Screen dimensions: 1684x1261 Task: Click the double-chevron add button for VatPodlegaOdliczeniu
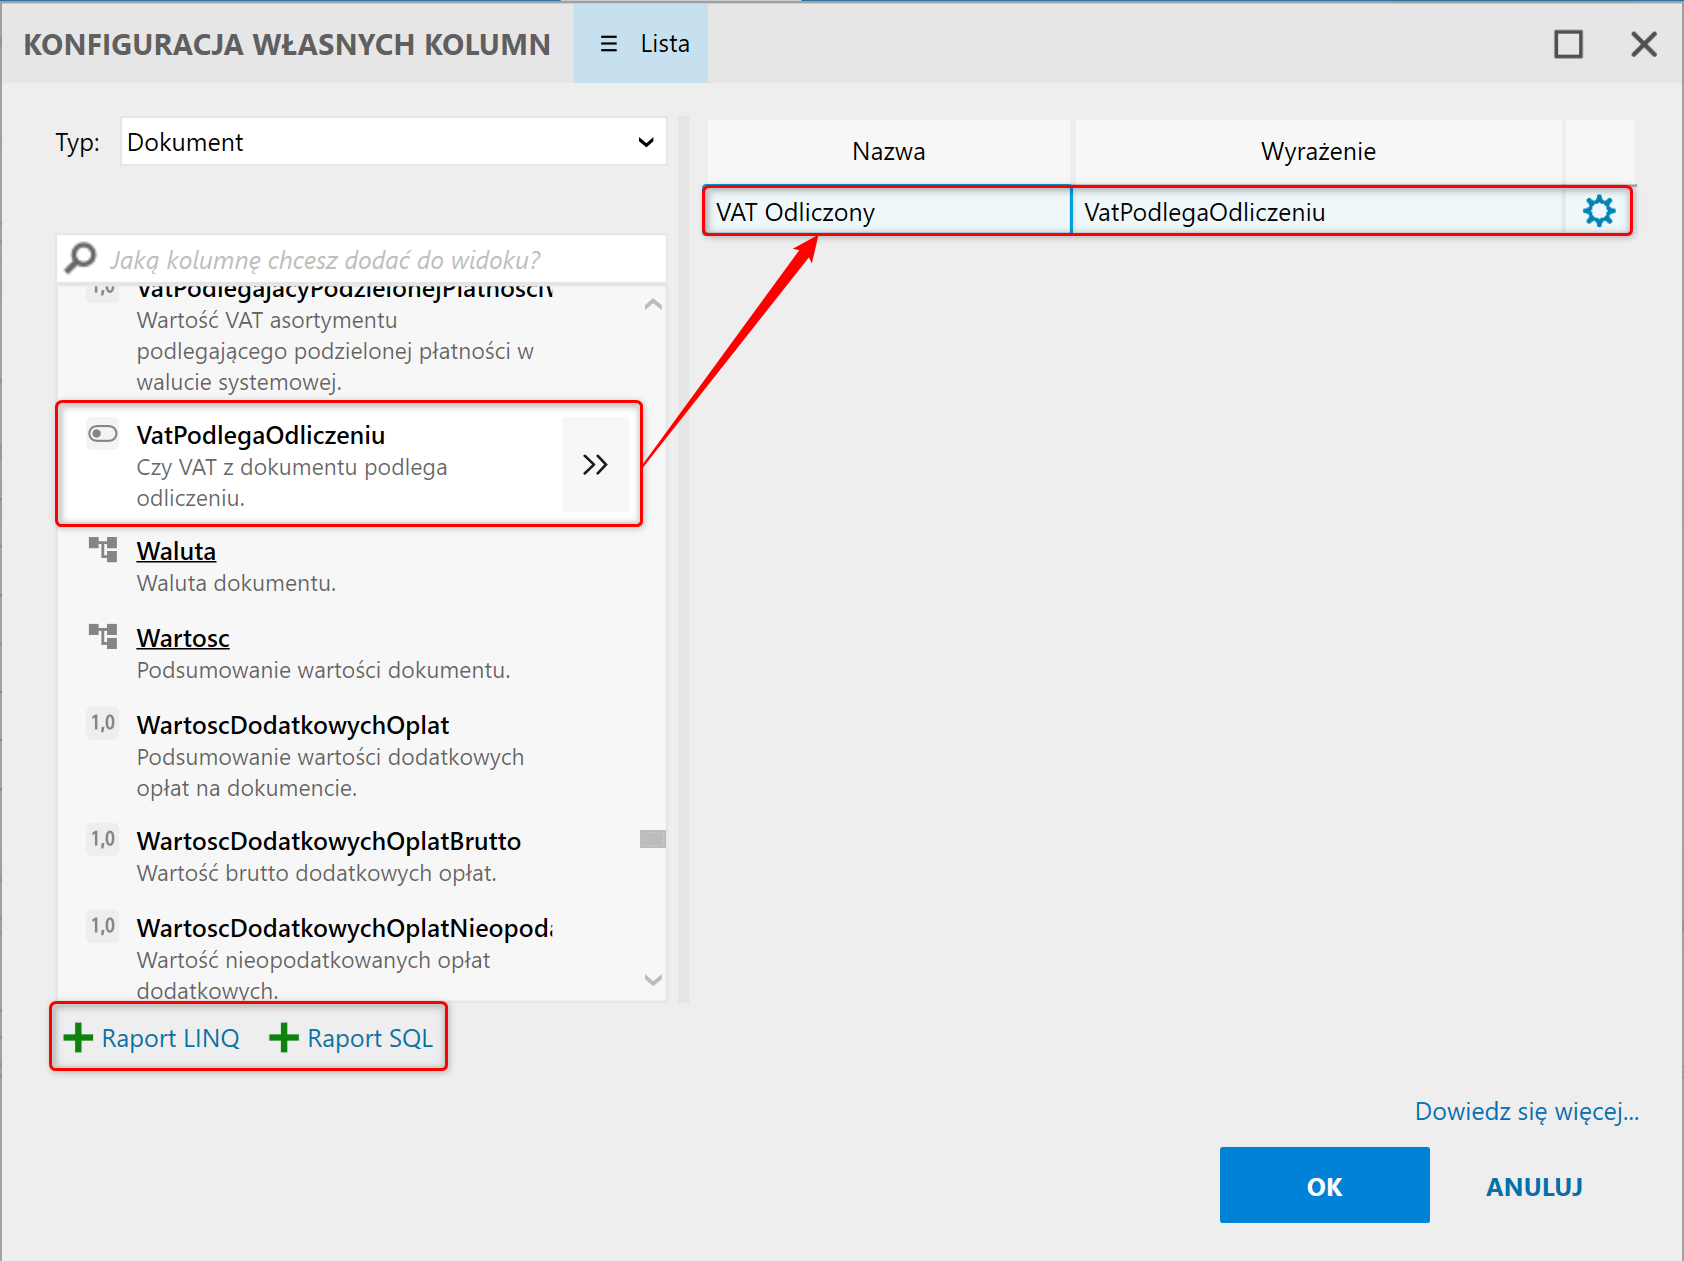[x=595, y=465]
